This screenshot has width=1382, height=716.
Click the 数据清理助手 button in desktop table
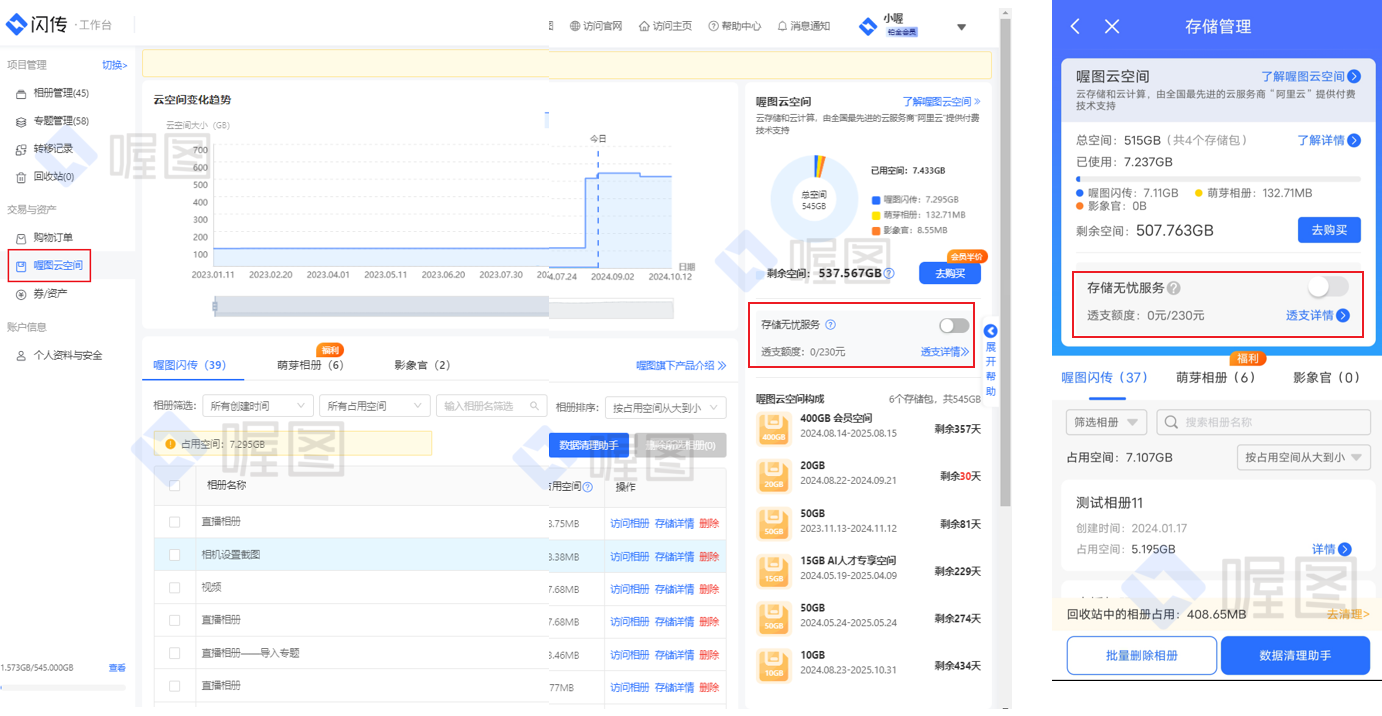tap(589, 446)
